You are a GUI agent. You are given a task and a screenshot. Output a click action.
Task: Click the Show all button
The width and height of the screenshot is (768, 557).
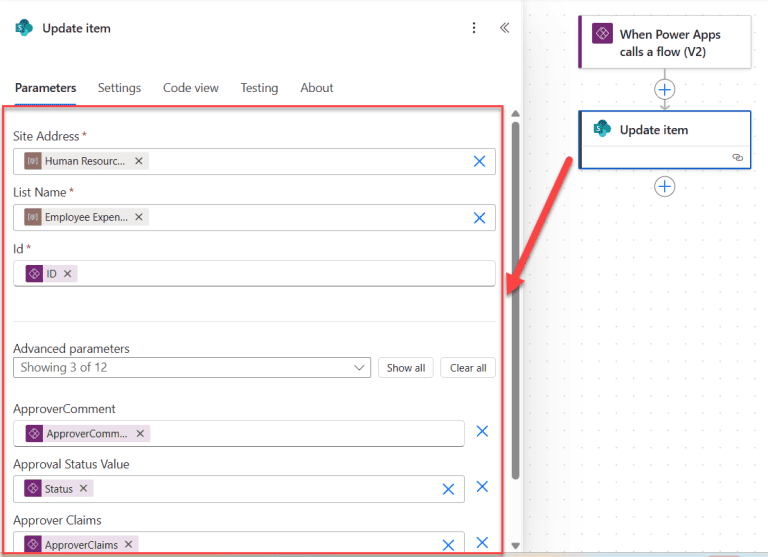click(x=406, y=368)
